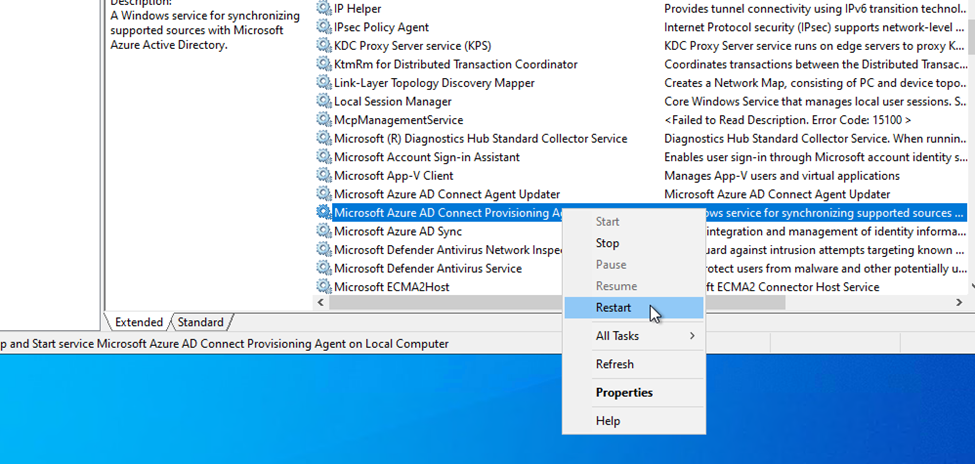This screenshot has height=464, width=975.
Task: Click the gear icon beside IP Helper
Action: point(323,9)
